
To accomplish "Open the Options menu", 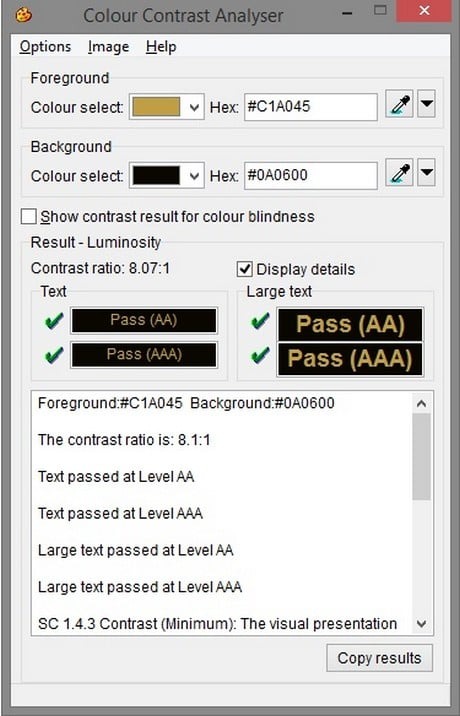I will [45, 47].
